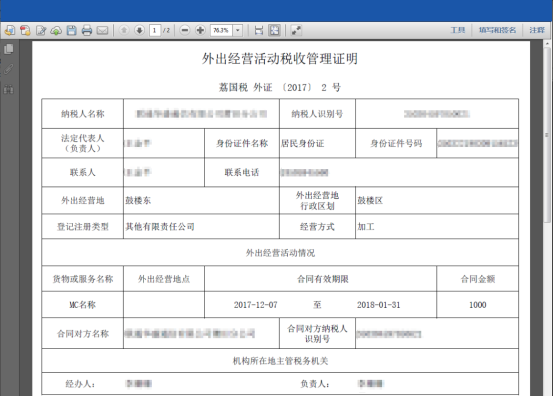Click the 纳税人名称 label cell

click(83, 114)
